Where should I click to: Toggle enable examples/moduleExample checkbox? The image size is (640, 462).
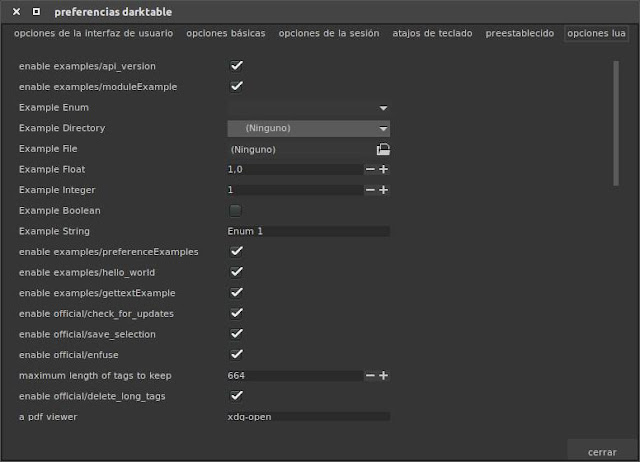236,86
